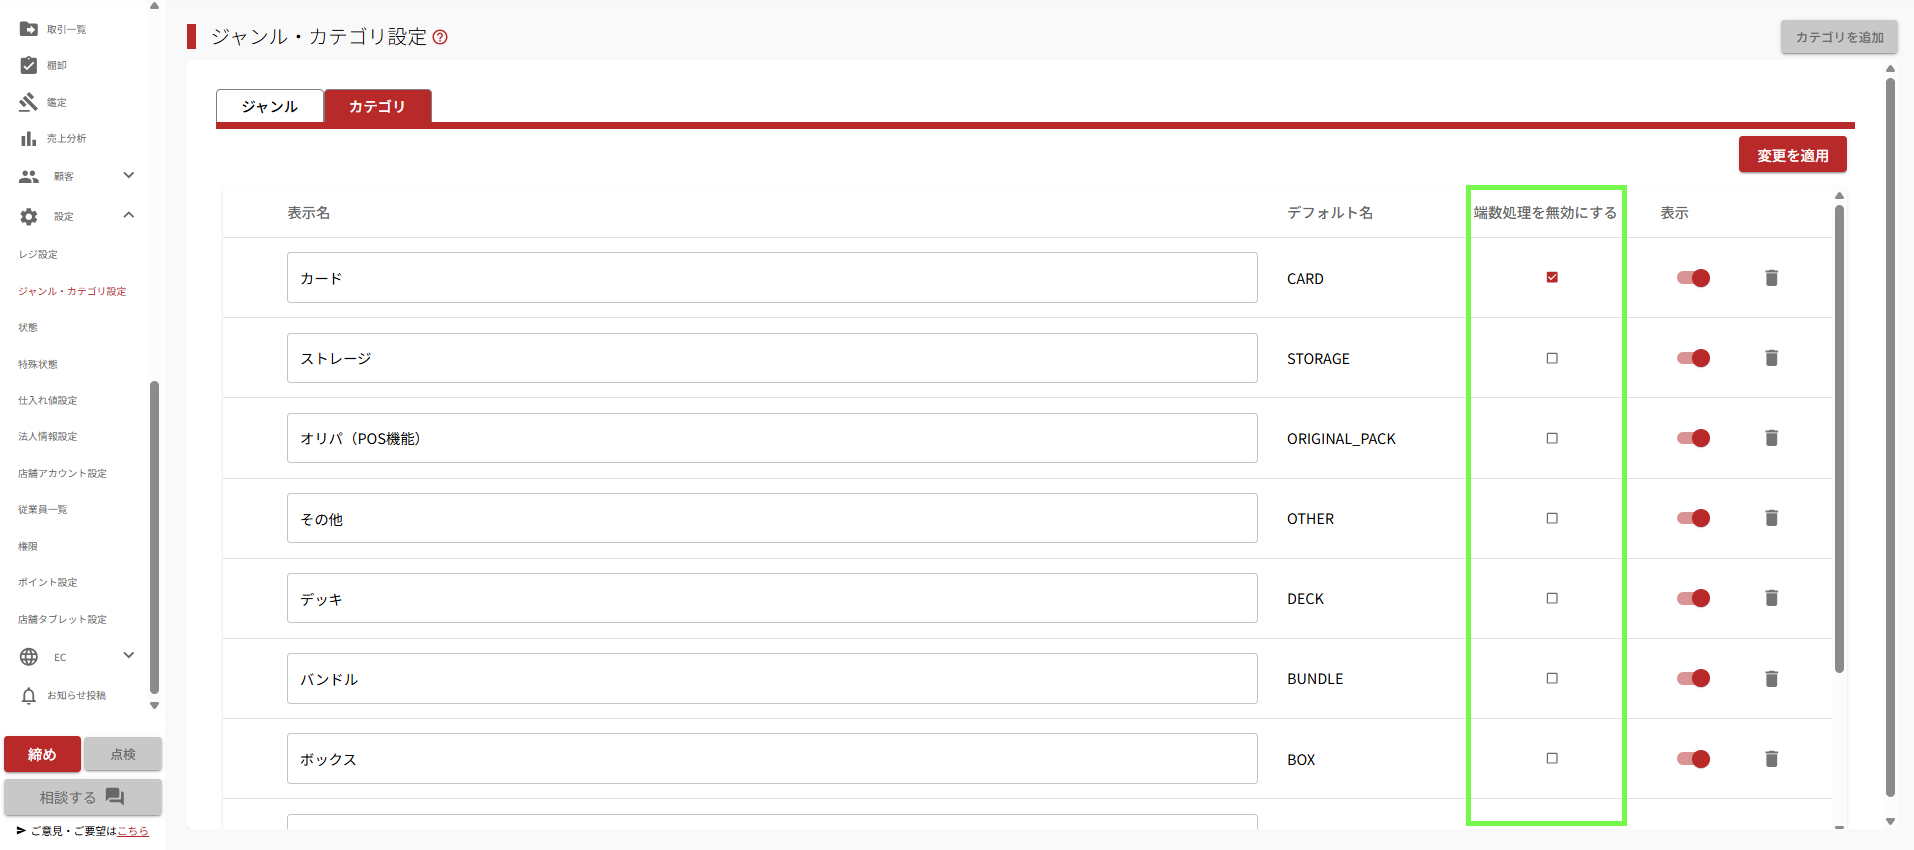Expand the EC sidebar menu chevron
Image resolution: width=1914 pixels, height=850 pixels.
coord(128,656)
